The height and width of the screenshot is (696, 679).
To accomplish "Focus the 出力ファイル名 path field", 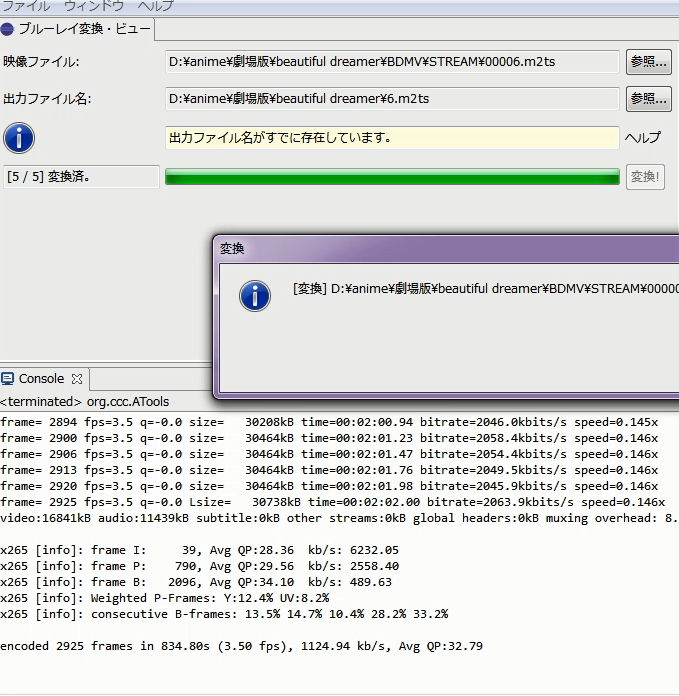I will (392, 99).
